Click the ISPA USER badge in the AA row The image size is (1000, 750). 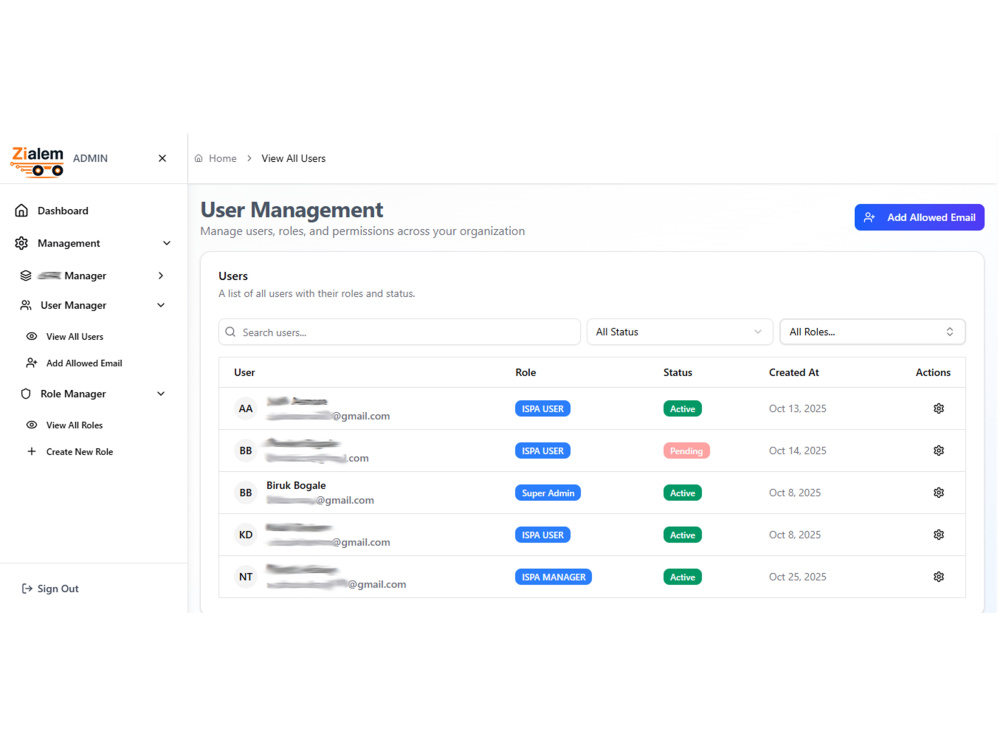pos(542,409)
